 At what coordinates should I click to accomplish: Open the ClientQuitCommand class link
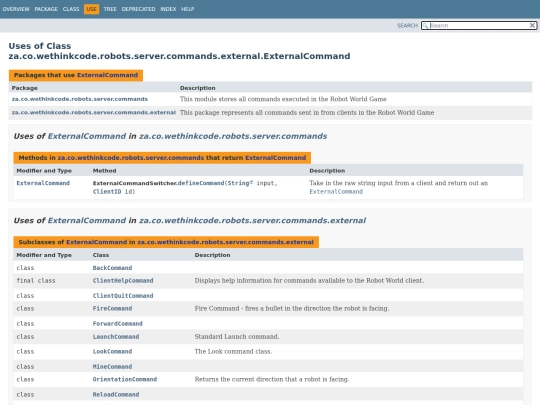(x=123, y=296)
